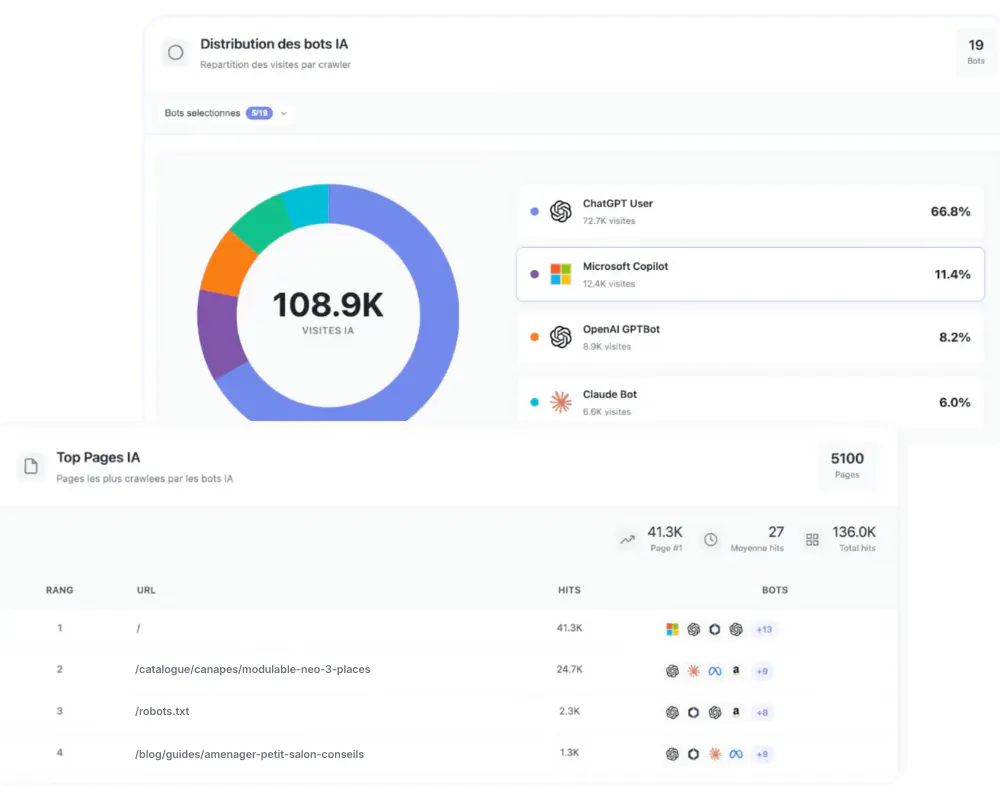Click the trend arrow icon next to 41.3K
This screenshot has width=1000, height=800.
627,538
